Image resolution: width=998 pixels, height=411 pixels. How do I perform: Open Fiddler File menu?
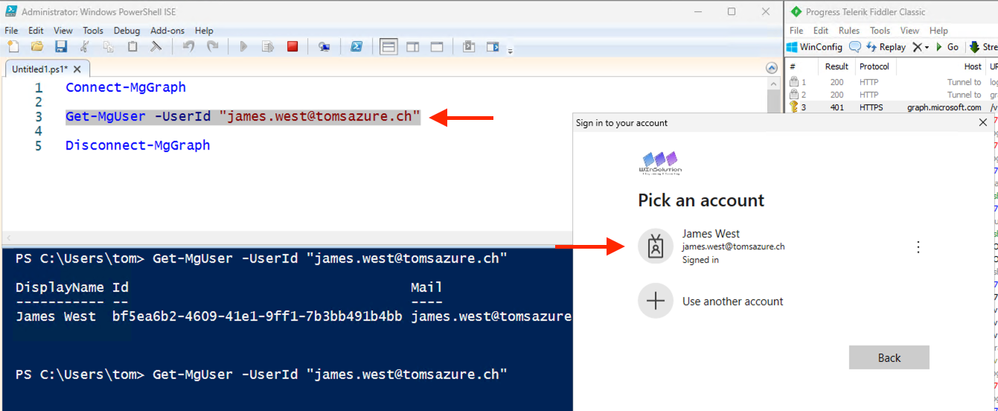(797, 31)
